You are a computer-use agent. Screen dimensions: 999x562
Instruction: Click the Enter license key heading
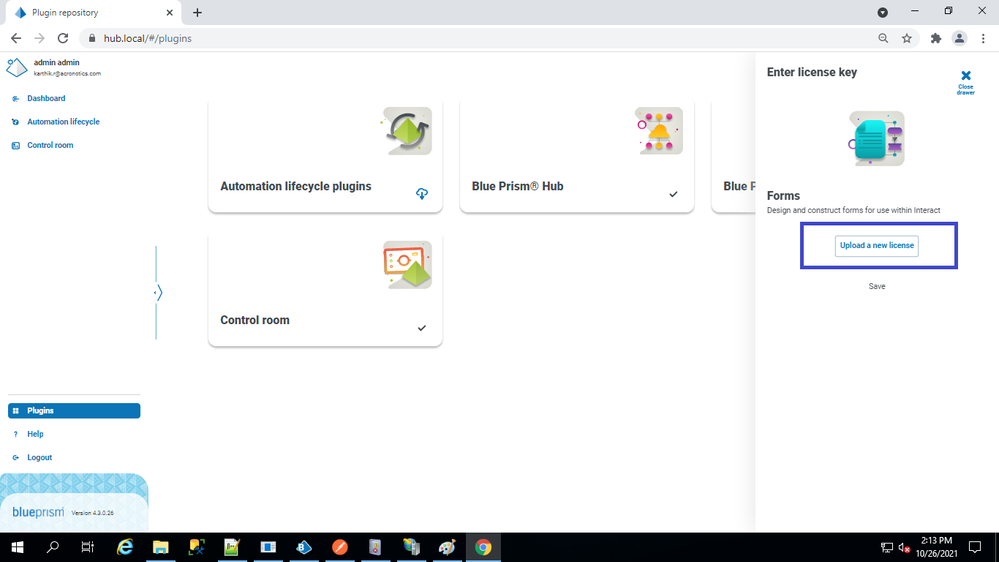pyautogui.click(x=812, y=72)
